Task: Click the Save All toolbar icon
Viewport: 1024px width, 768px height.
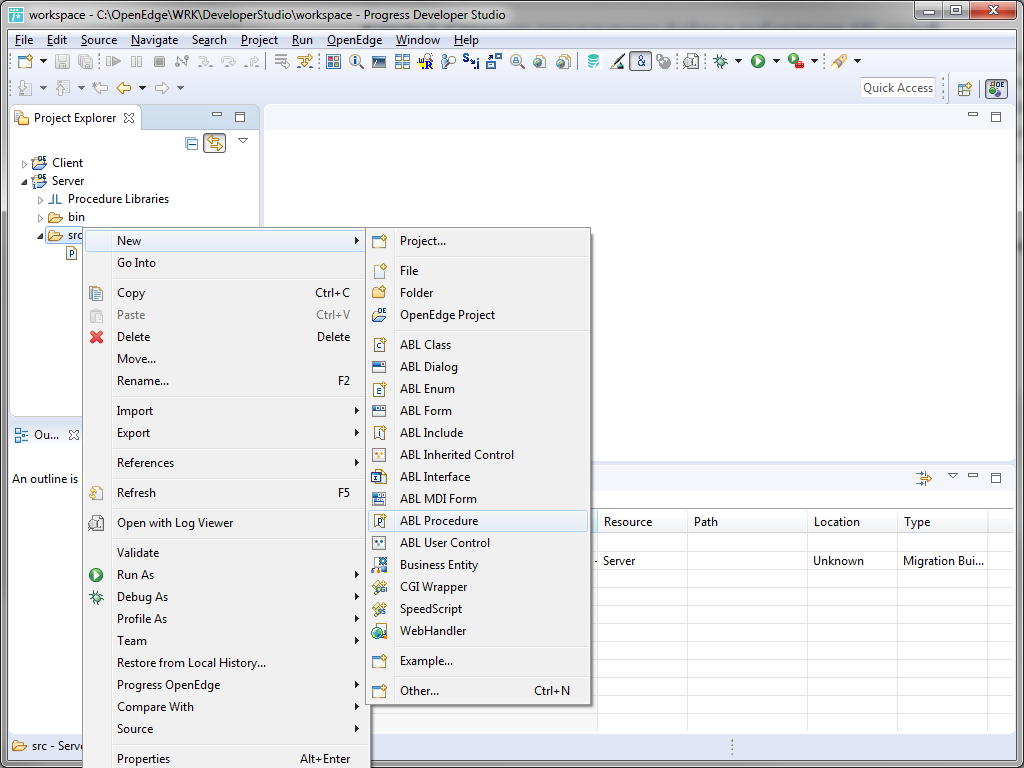Action: (86, 61)
